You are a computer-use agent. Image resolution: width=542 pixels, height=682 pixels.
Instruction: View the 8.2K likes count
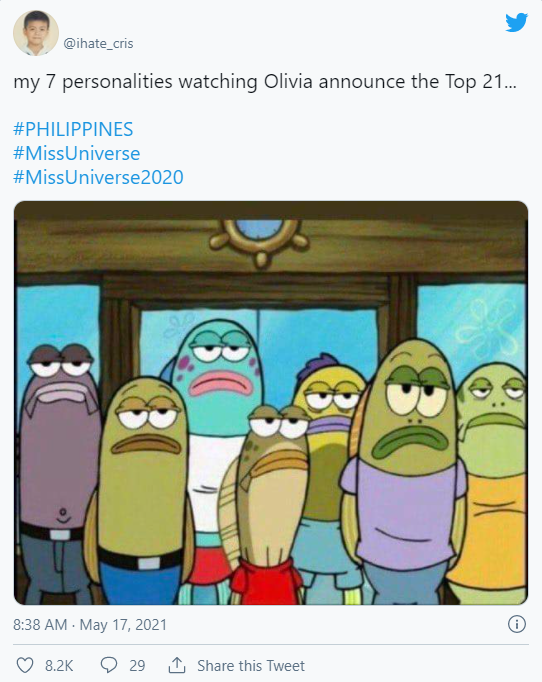click(x=59, y=665)
